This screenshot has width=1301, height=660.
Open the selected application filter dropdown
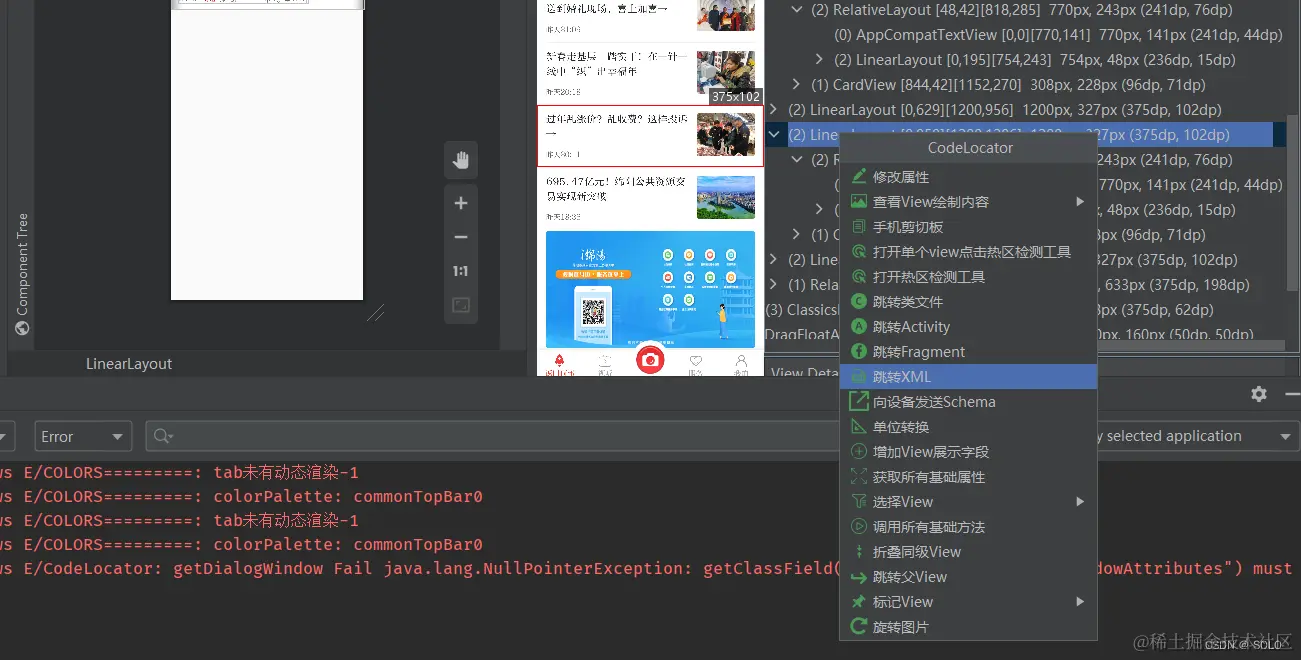[x=1196, y=437]
